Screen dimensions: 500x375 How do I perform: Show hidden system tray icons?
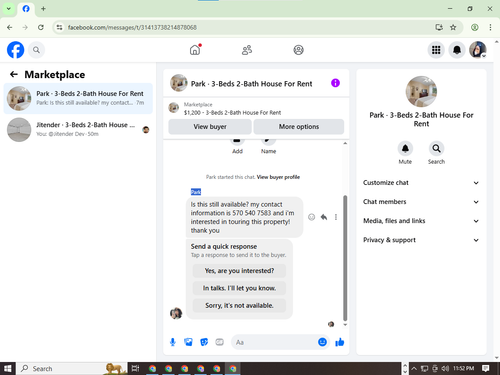coord(414,368)
